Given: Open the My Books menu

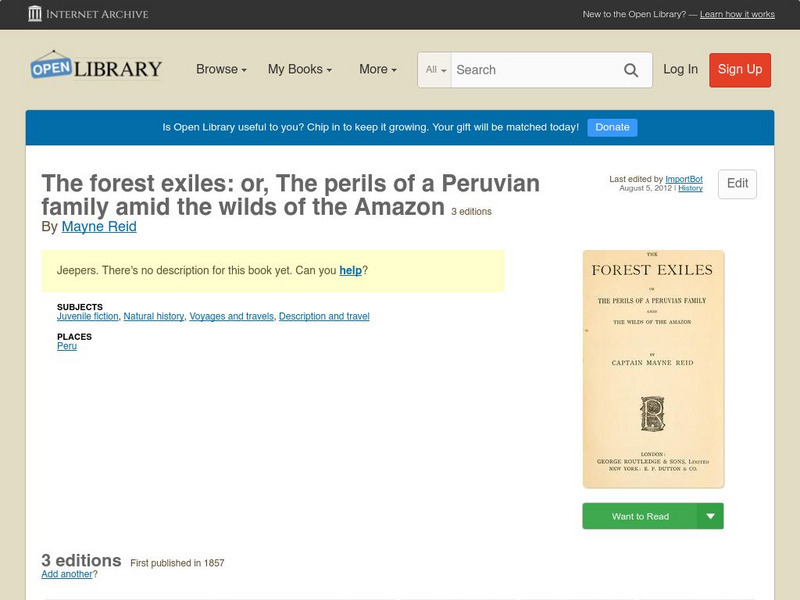Looking at the screenshot, I should (299, 69).
